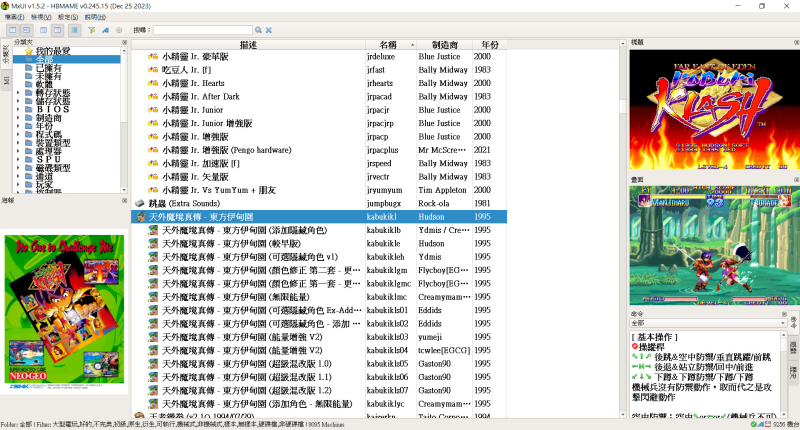Open the 檢視(V) menu
800x430 pixels.
(x=41, y=17)
